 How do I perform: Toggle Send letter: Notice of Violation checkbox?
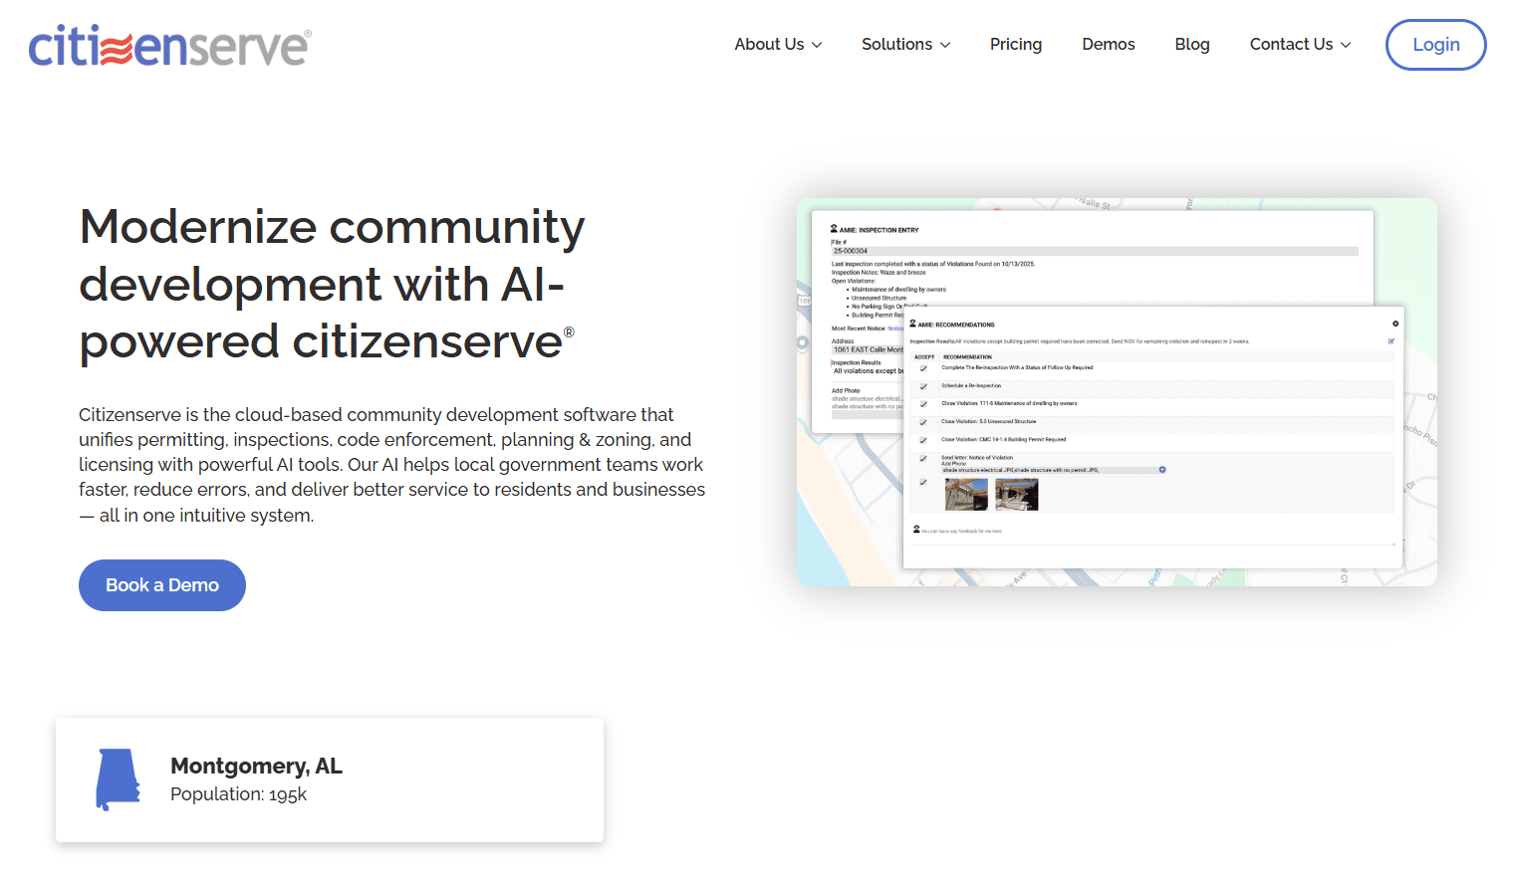[x=923, y=459]
